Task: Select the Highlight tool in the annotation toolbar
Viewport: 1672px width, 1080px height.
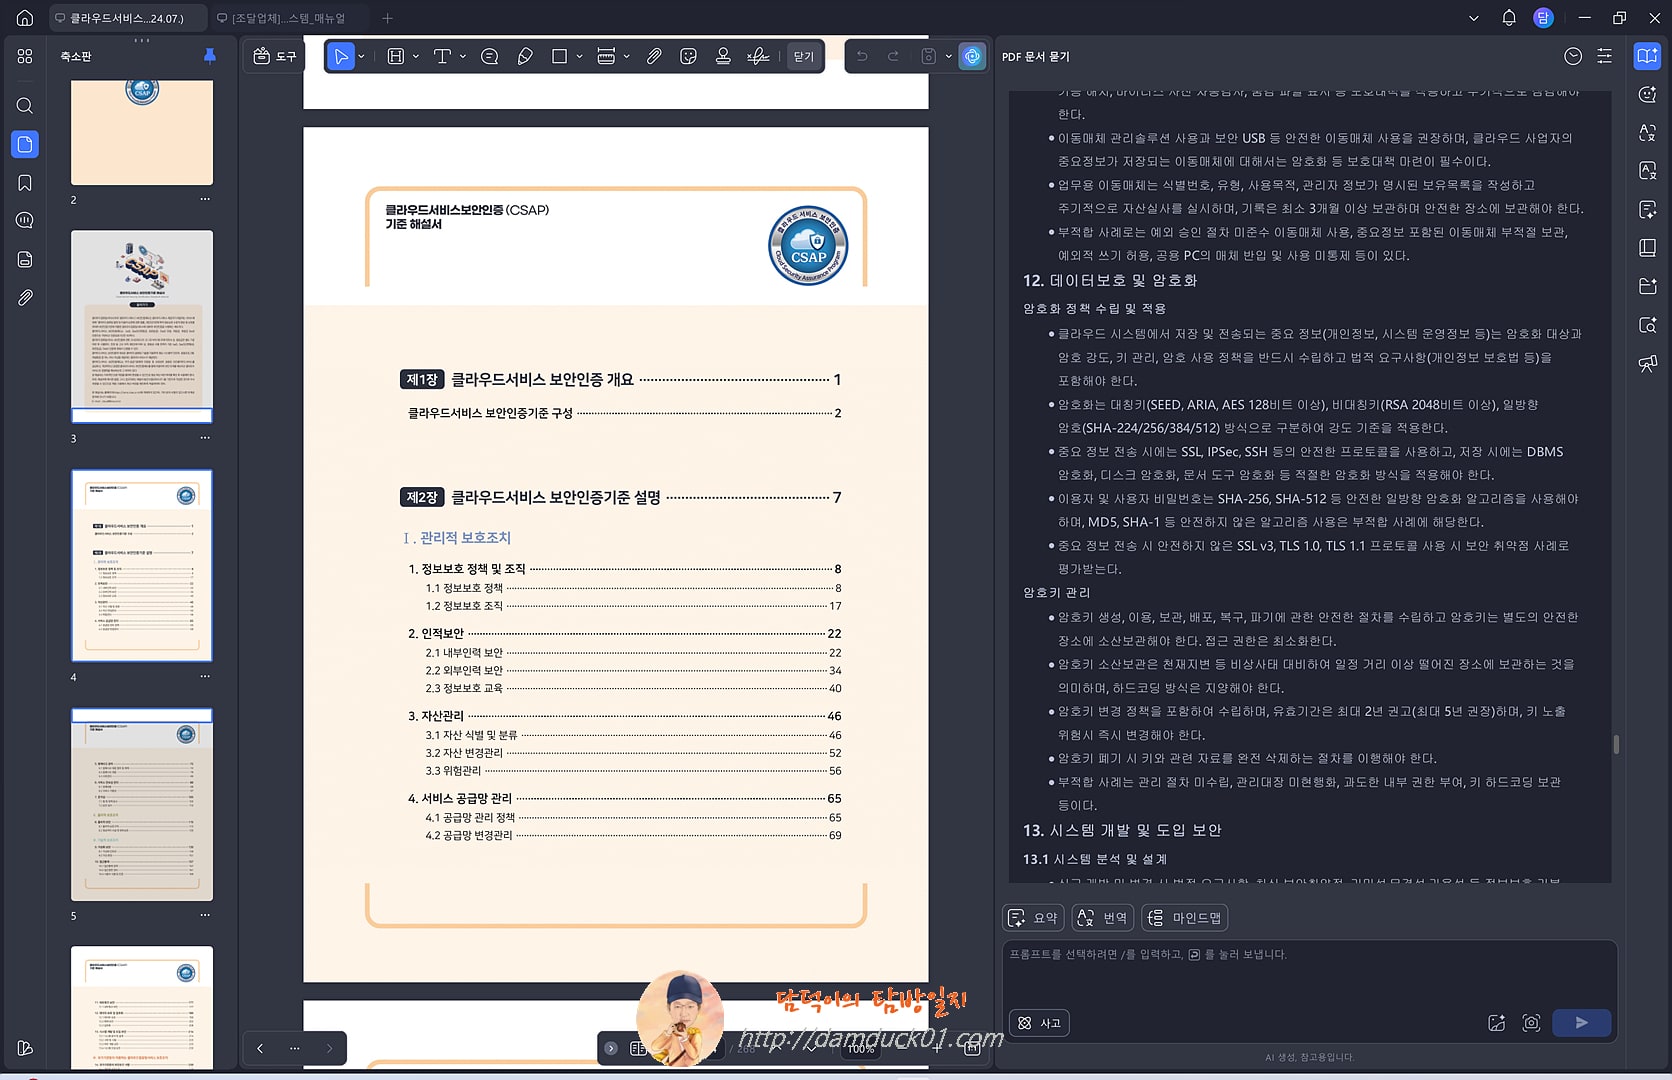Action: pyautogui.click(x=395, y=56)
